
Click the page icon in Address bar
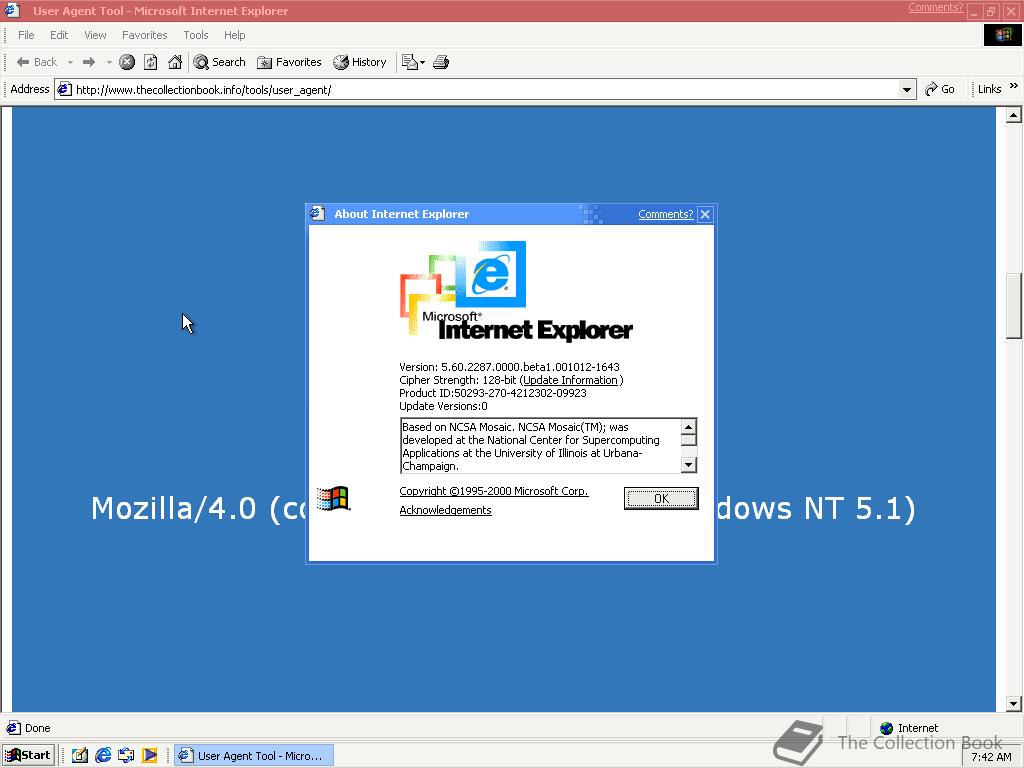click(64, 89)
